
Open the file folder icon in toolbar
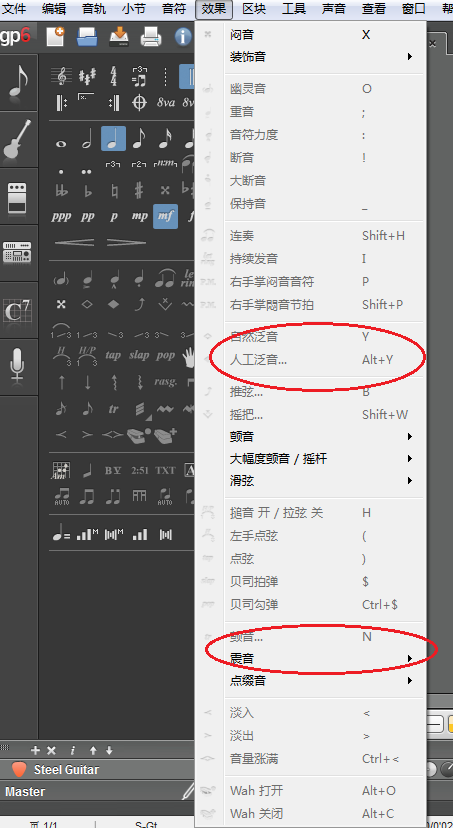point(87,36)
